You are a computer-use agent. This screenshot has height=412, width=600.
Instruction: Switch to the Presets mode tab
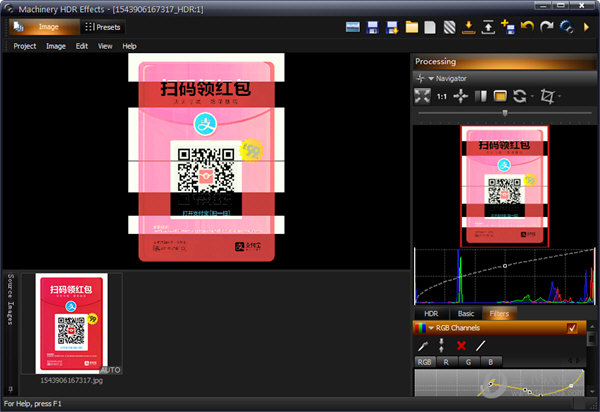103,27
